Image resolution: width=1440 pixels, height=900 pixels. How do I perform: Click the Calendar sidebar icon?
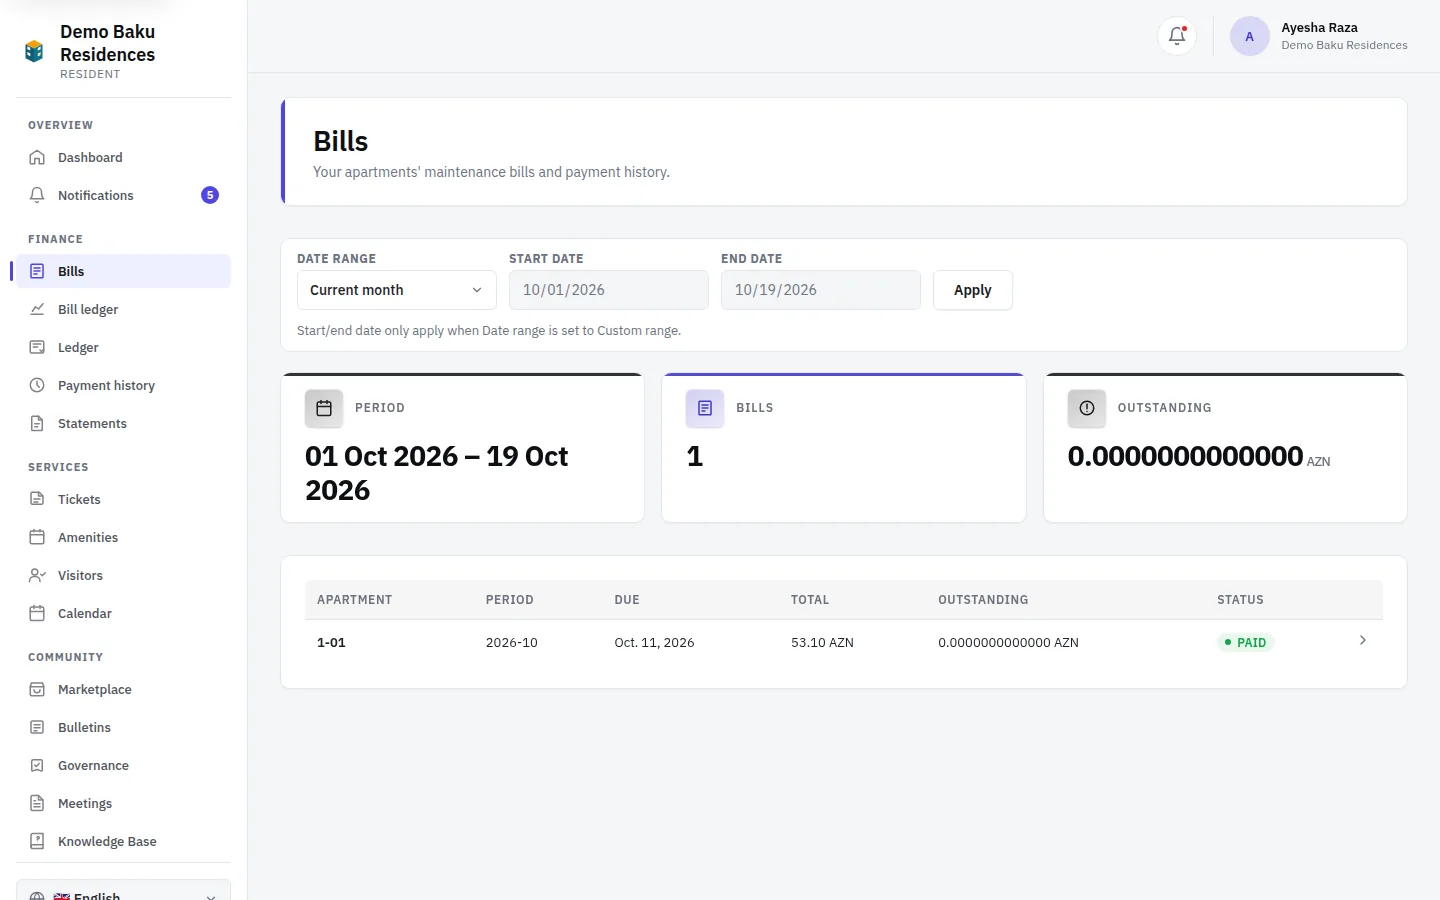(37, 613)
